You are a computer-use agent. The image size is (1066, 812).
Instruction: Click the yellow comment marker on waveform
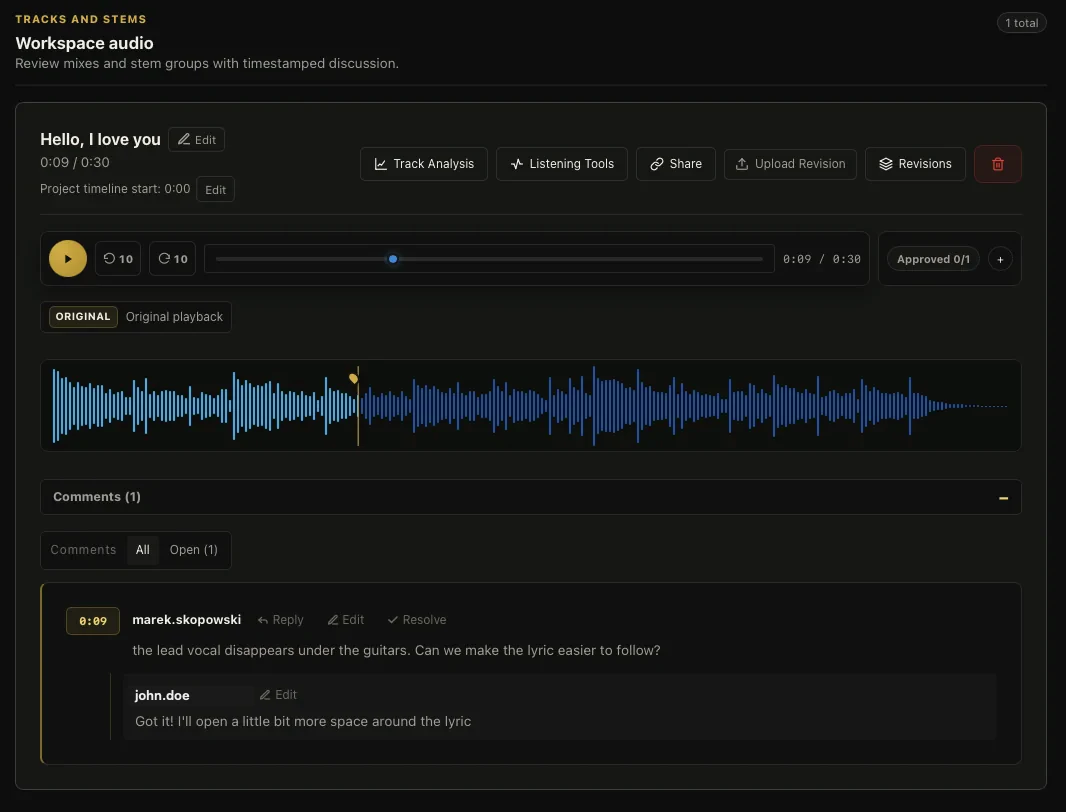click(x=354, y=378)
